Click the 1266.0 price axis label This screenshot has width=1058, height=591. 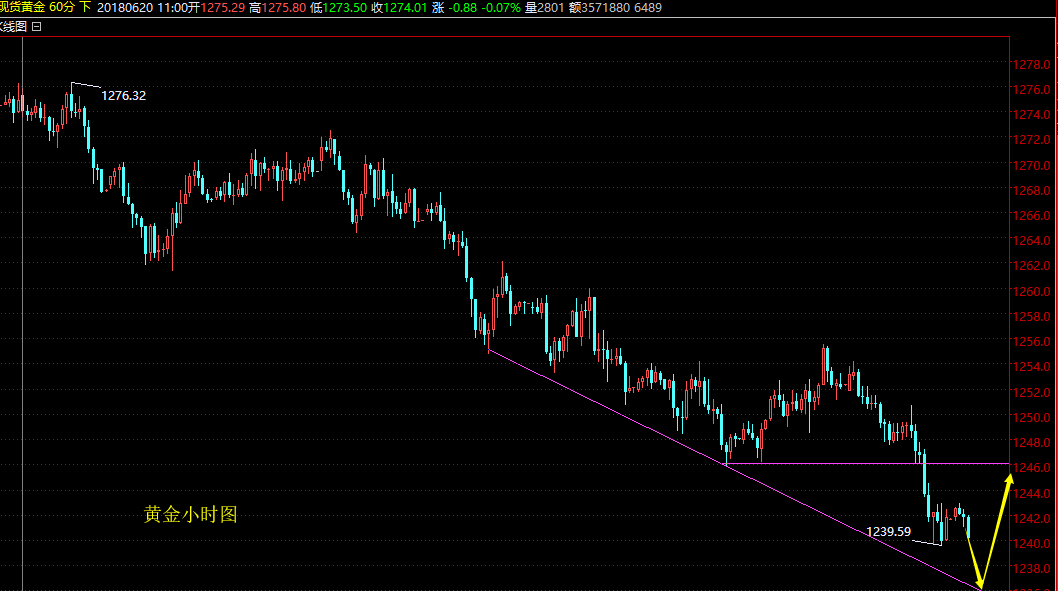pos(1032,215)
